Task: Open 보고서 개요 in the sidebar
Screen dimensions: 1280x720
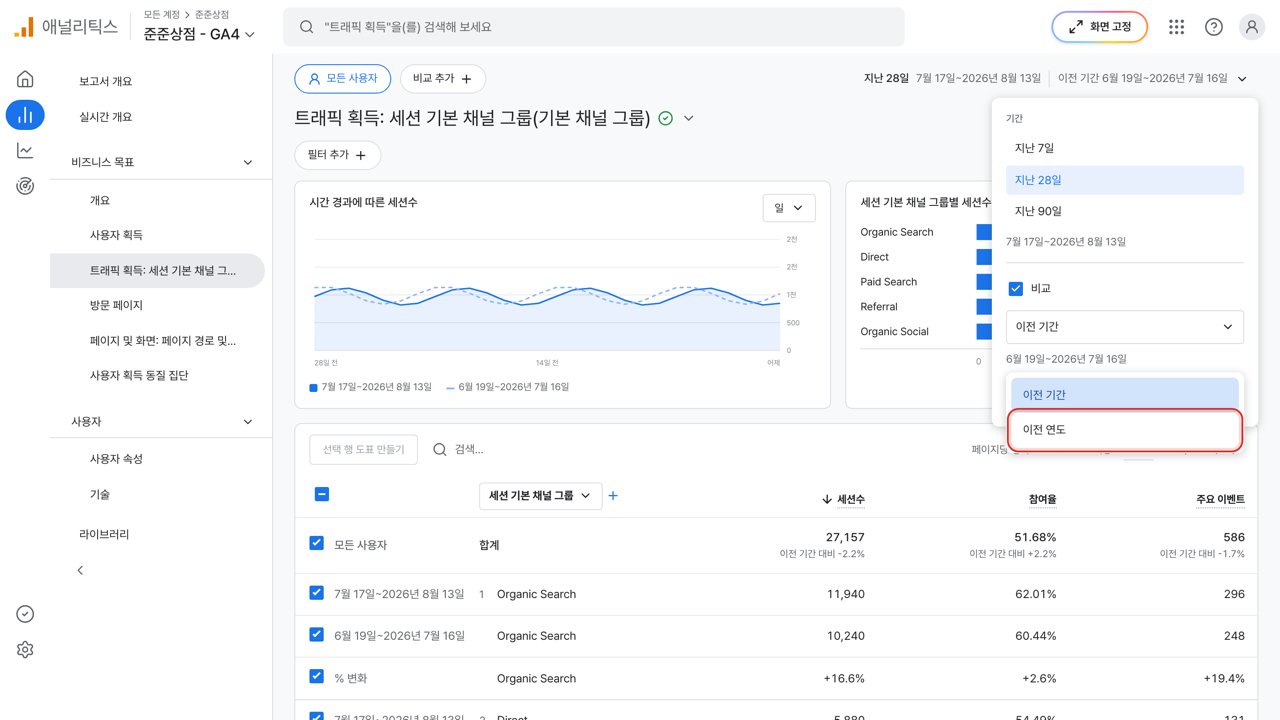Action: point(106,81)
